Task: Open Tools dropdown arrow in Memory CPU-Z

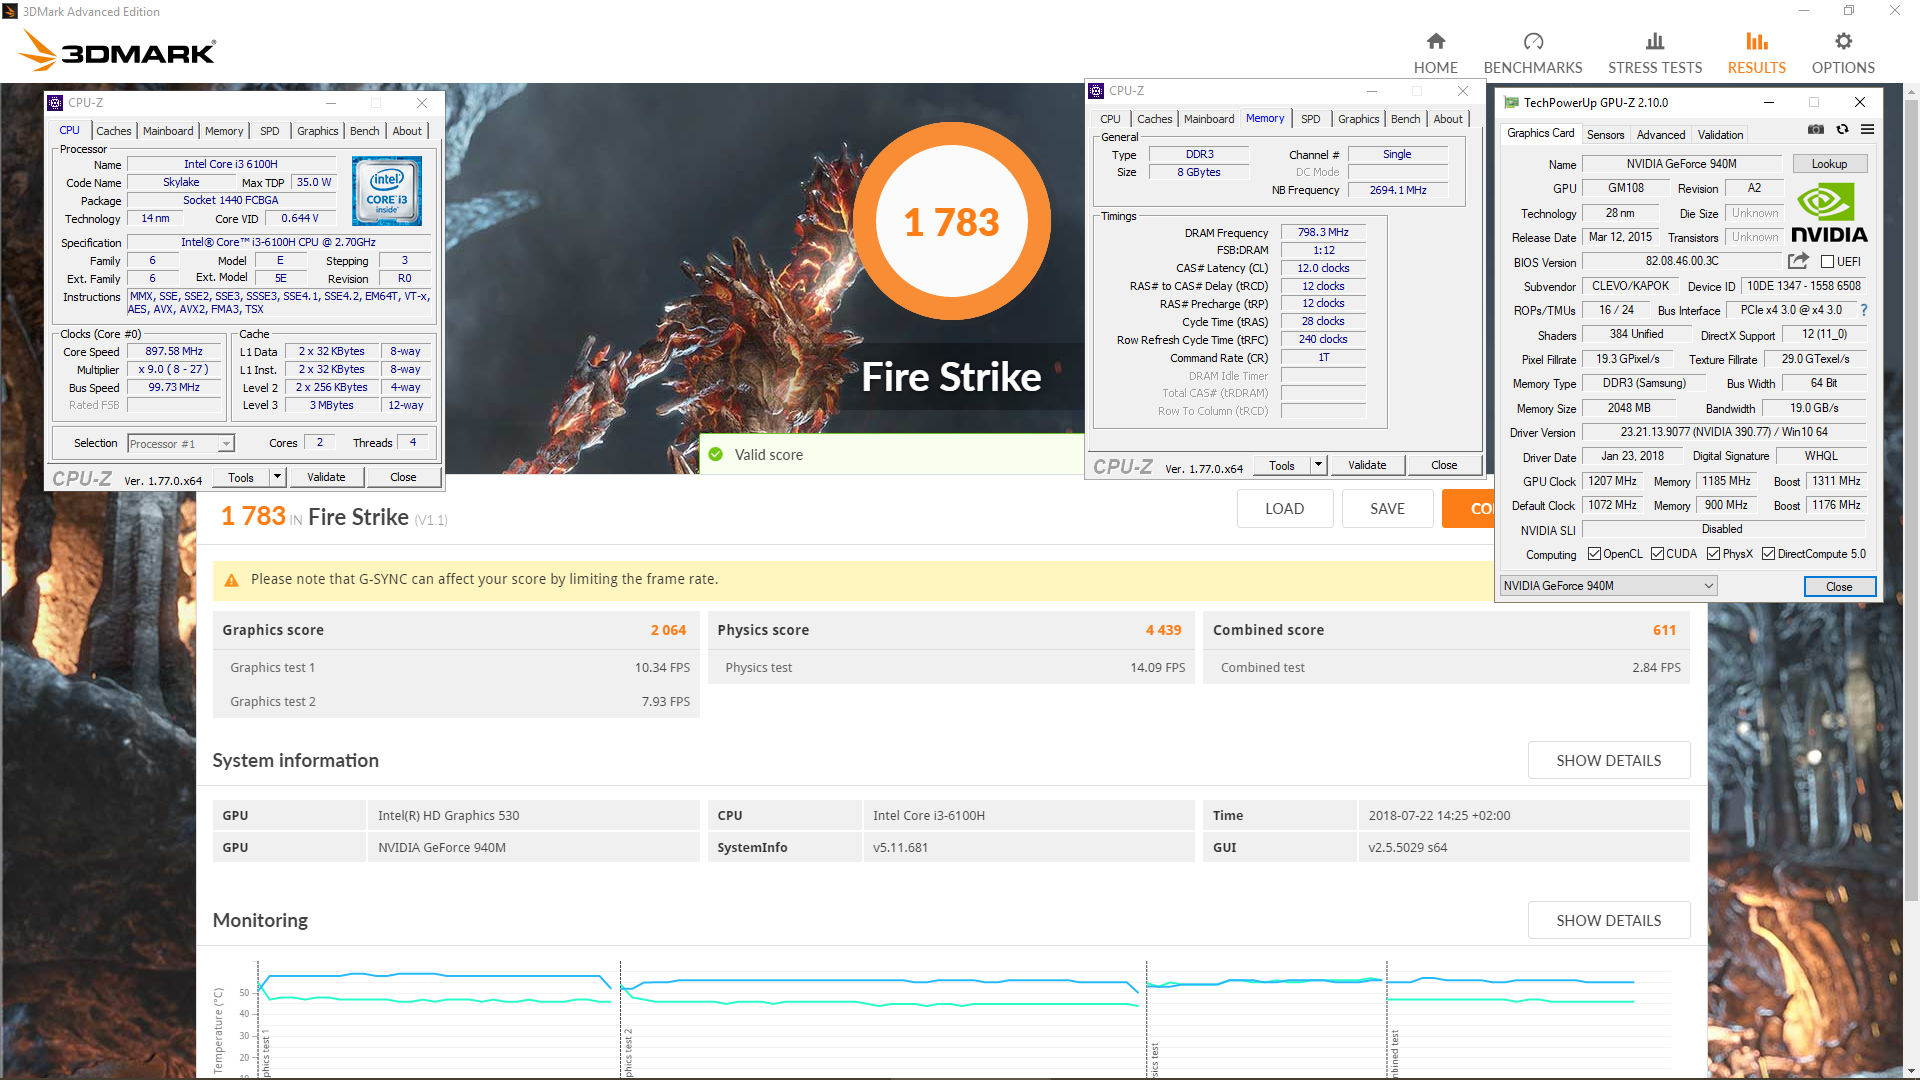Action: [1318, 465]
